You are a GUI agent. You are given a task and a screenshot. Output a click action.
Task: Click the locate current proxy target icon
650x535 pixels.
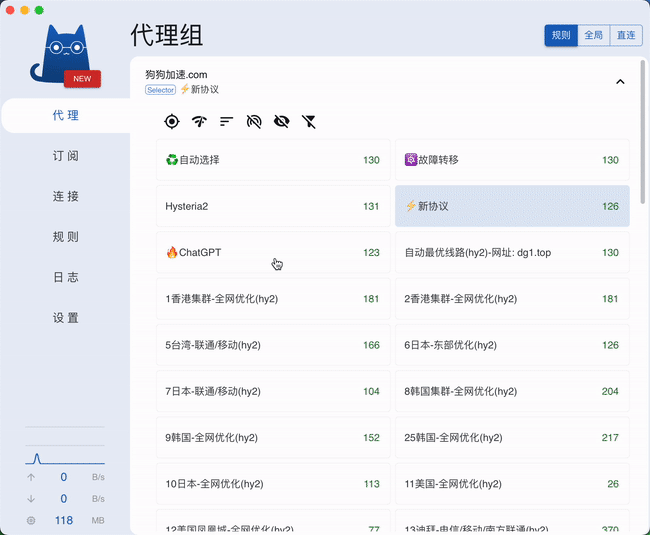[x=172, y=122]
